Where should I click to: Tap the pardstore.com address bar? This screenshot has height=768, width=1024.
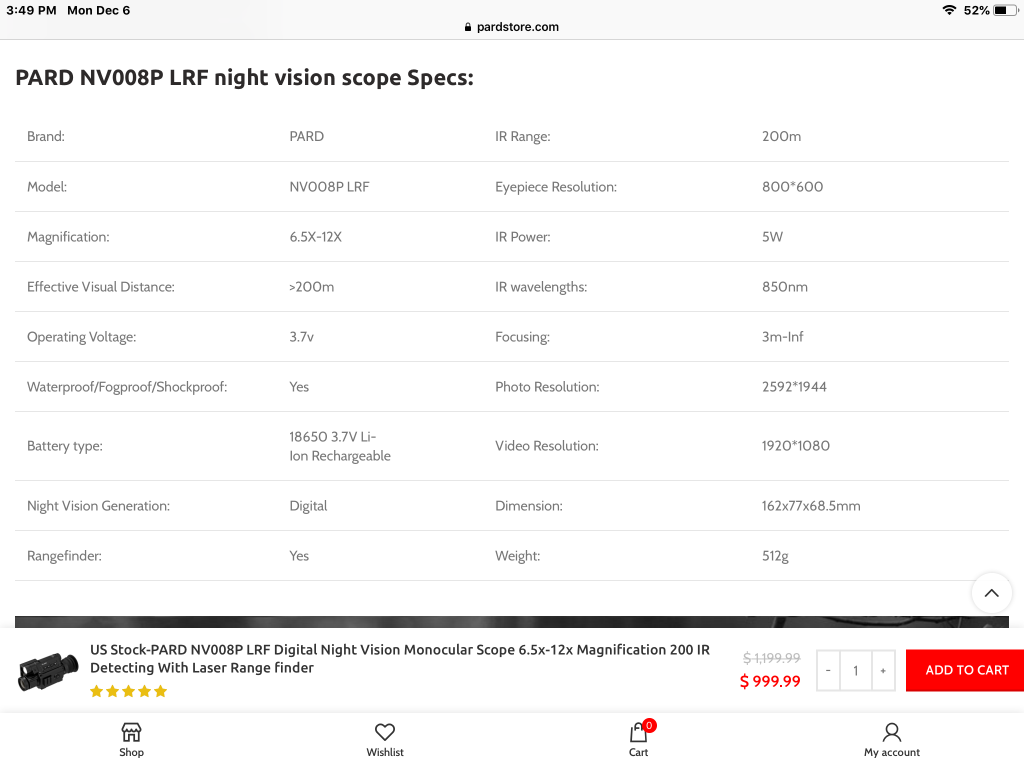point(512,27)
